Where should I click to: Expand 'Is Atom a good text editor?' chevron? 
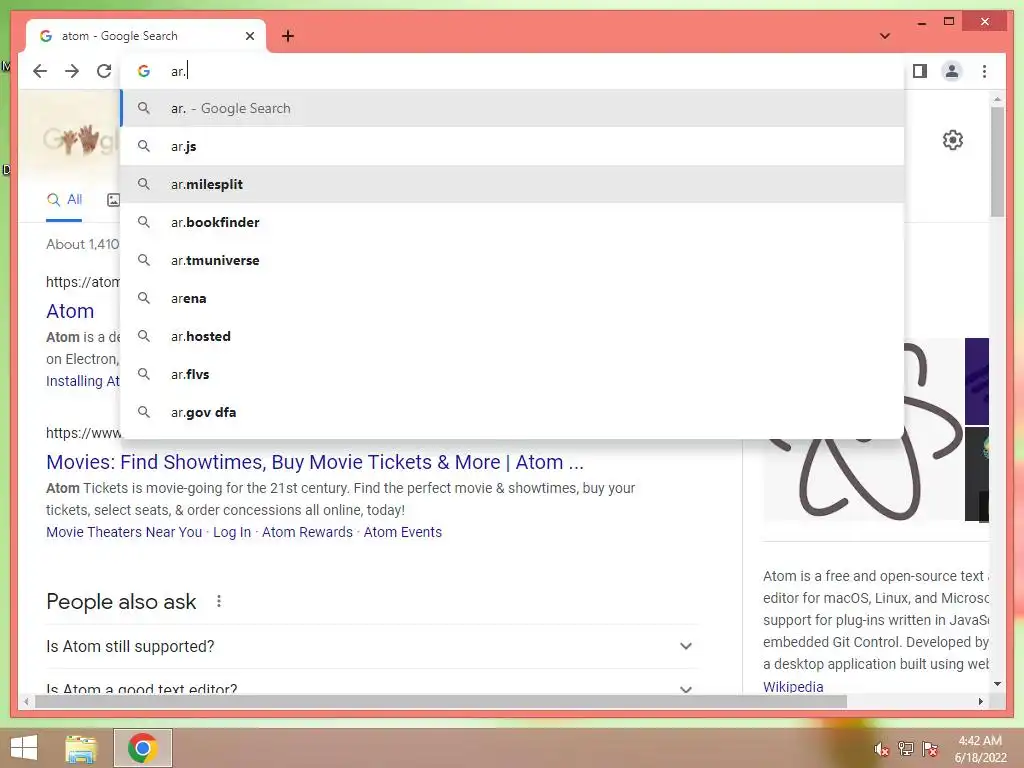pyautogui.click(x=686, y=689)
